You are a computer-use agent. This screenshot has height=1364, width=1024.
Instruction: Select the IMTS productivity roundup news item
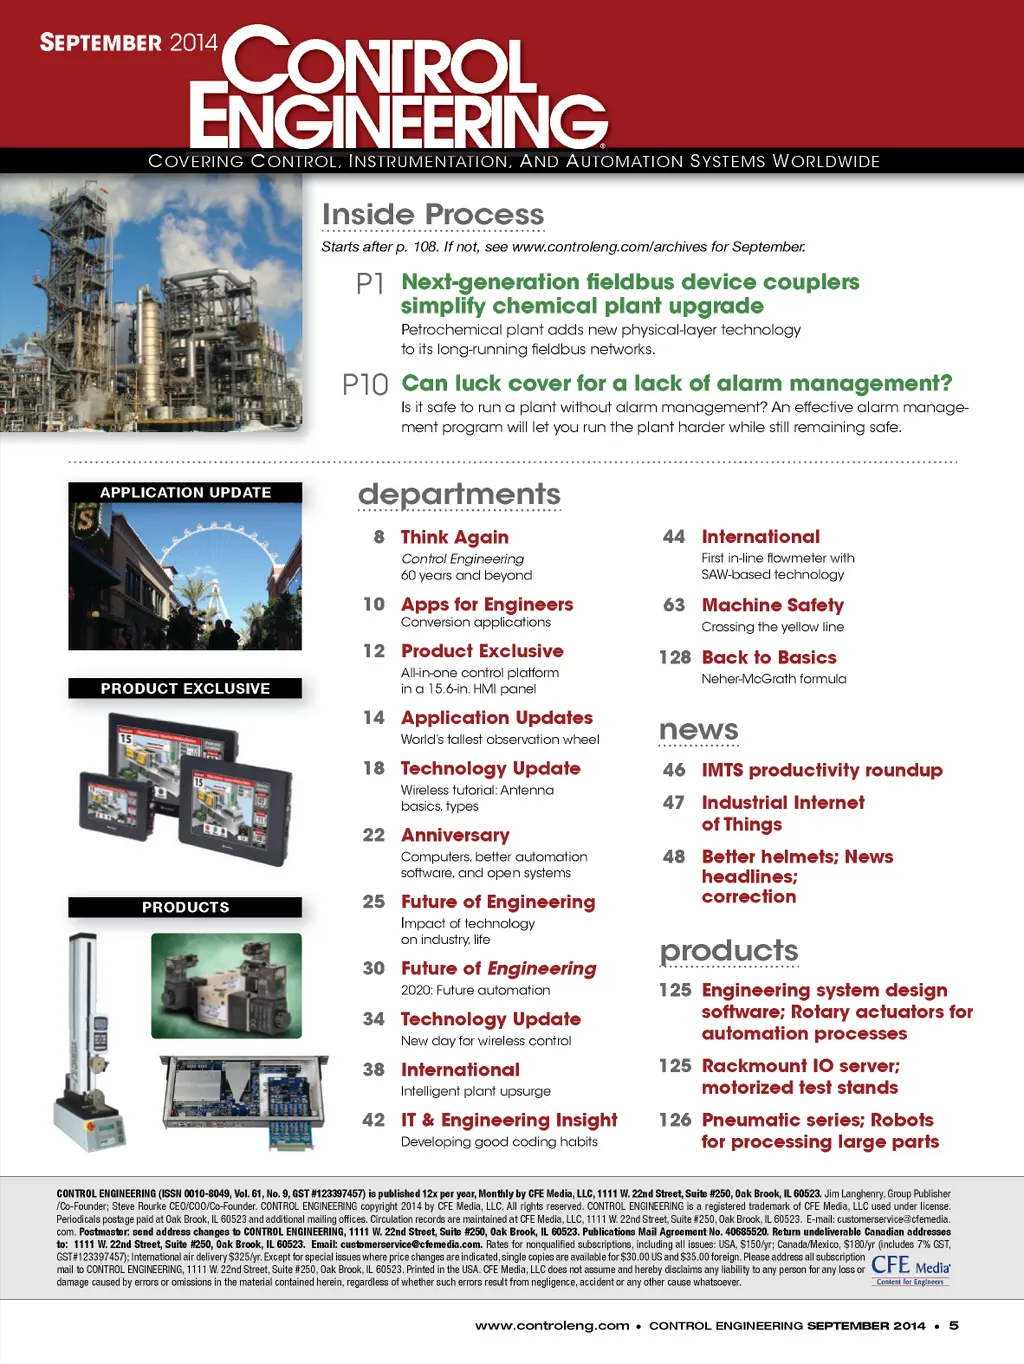[x=821, y=770]
